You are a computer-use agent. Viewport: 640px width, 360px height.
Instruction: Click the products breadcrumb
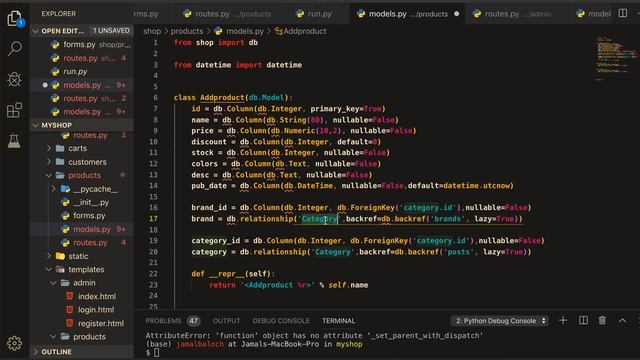187,31
